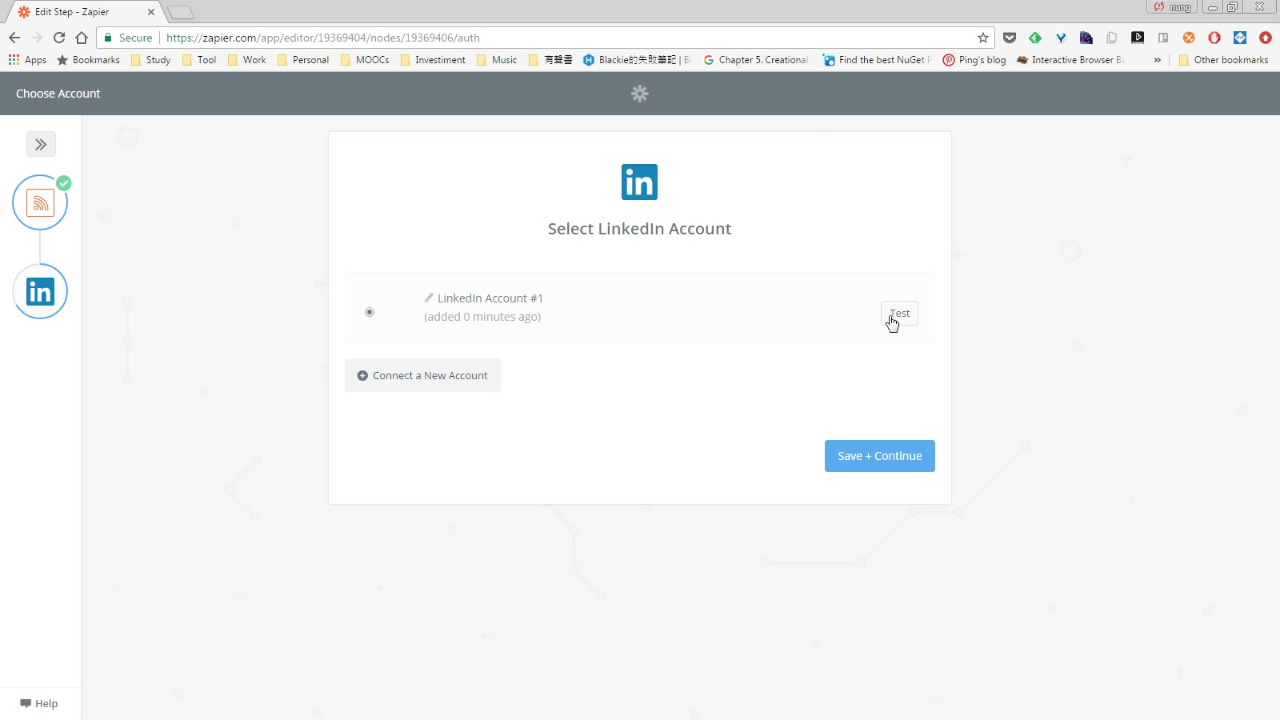Screen dimensions: 1280x720
Task: Click the zapier.com address bar URL
Action: 323,38
